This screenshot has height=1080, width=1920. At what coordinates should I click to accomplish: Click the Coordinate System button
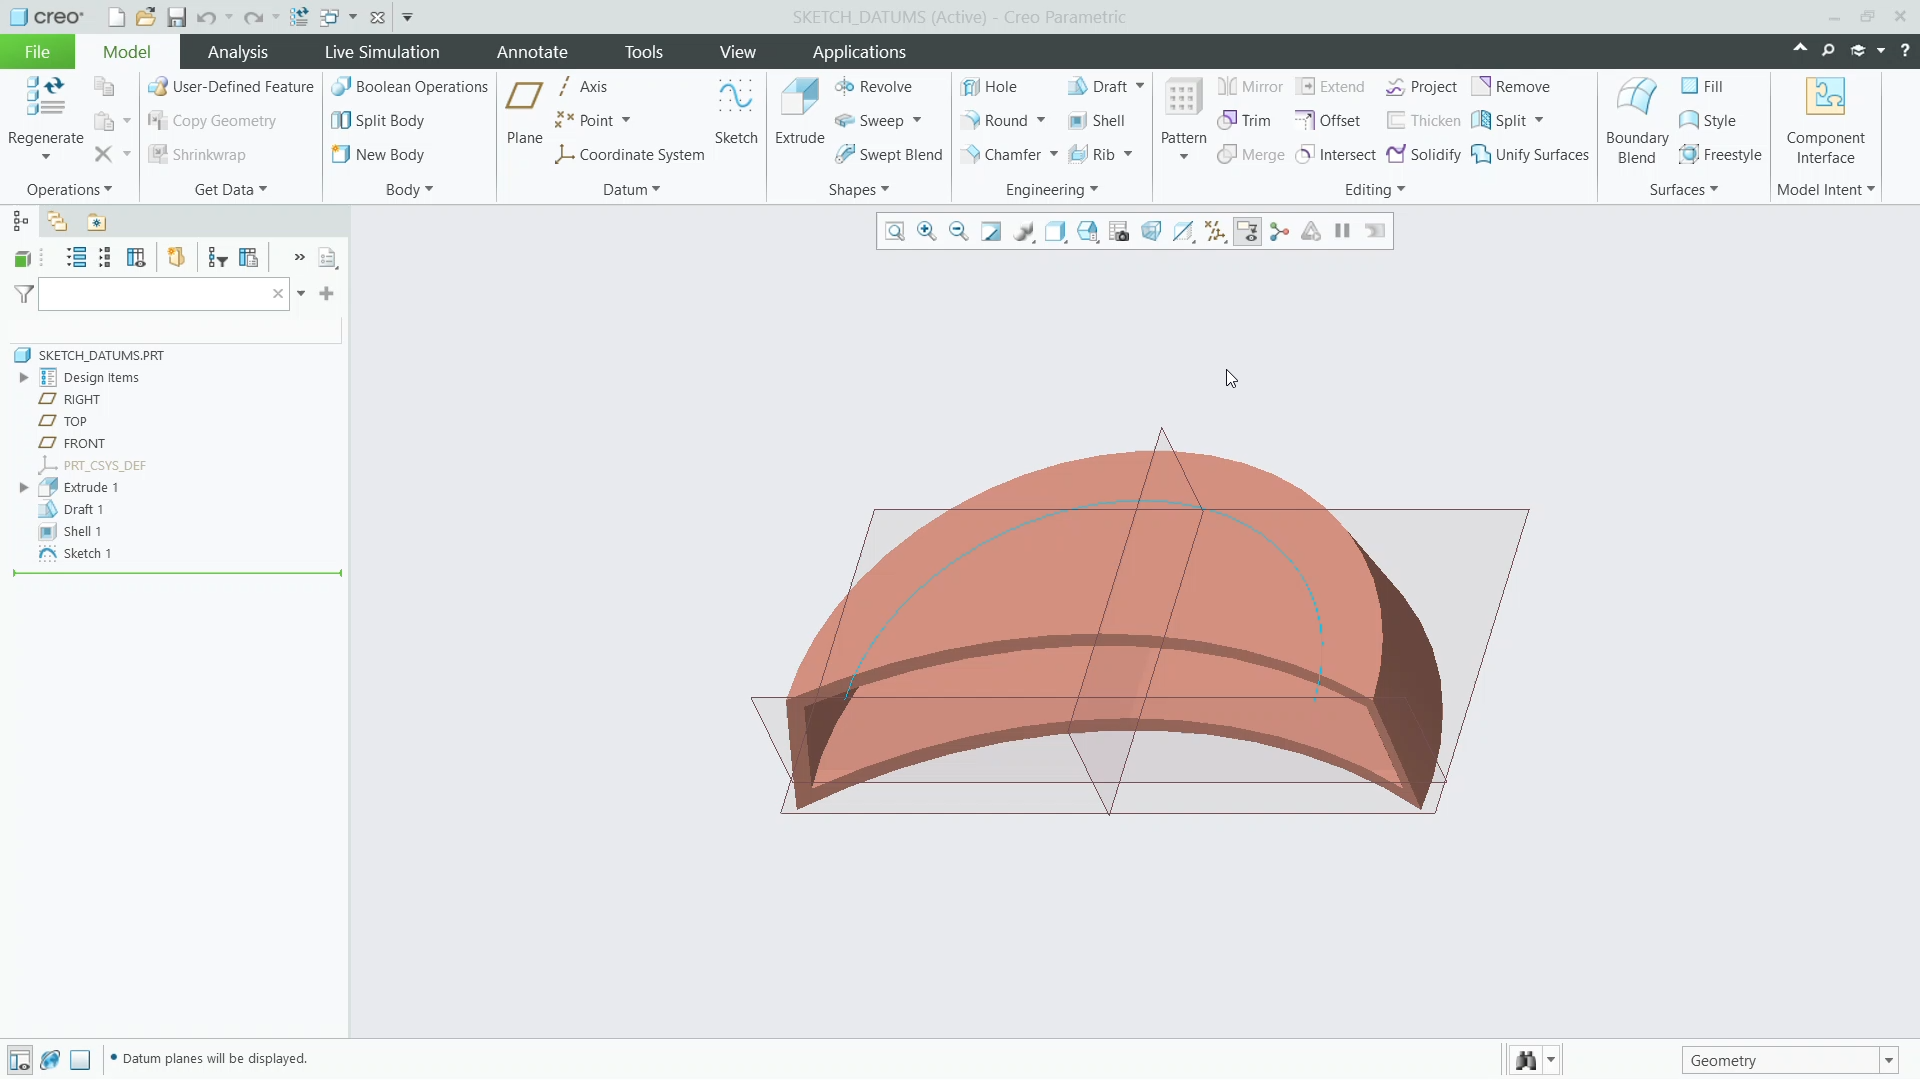pos(630,155)
